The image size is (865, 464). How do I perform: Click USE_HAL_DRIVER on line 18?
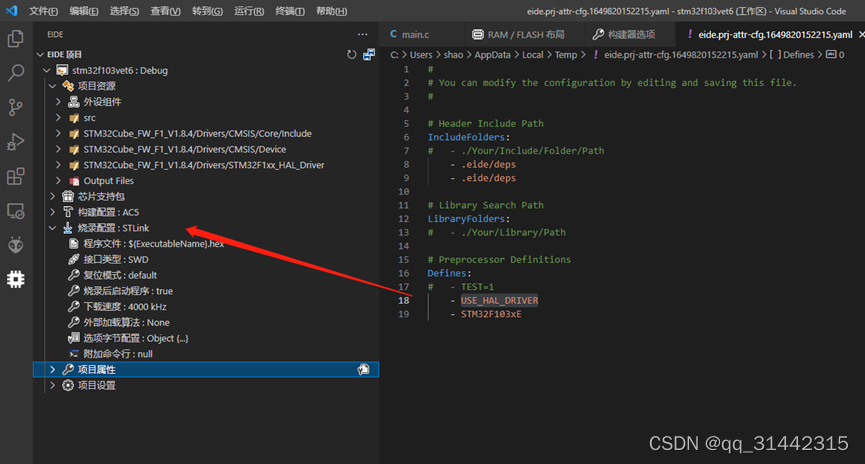click(499, 301)
